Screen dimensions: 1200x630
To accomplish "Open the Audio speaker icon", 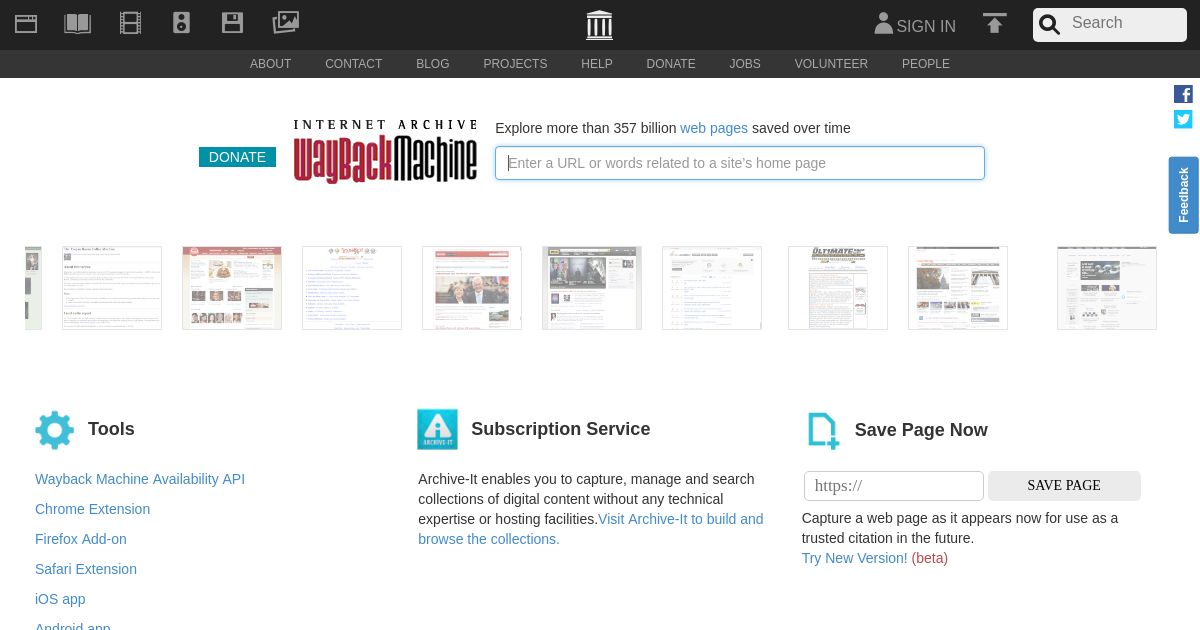I will pyautogui.click(x=181, y=23).
